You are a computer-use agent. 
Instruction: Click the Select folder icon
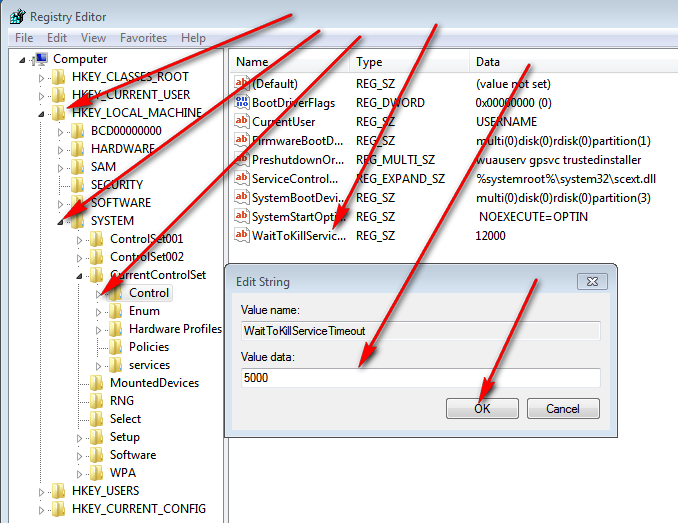point(96,419)
